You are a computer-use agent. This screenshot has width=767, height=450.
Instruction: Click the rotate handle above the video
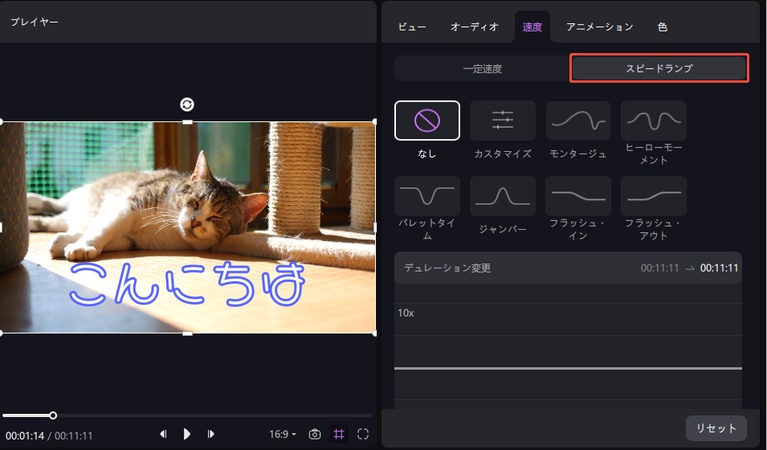coord(187,104)
